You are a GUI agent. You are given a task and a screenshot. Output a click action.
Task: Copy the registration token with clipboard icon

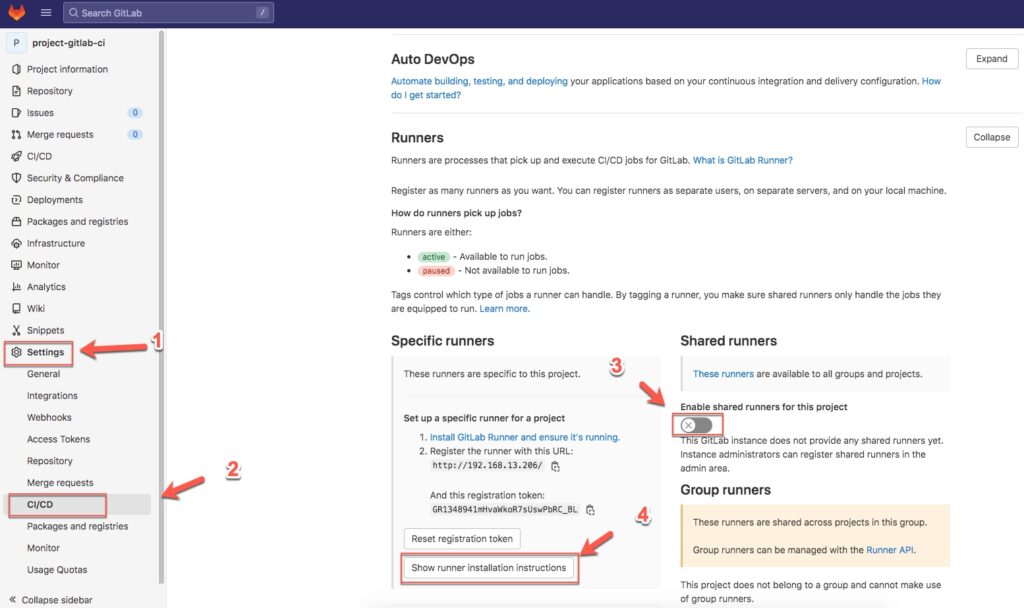click(590, 510)
